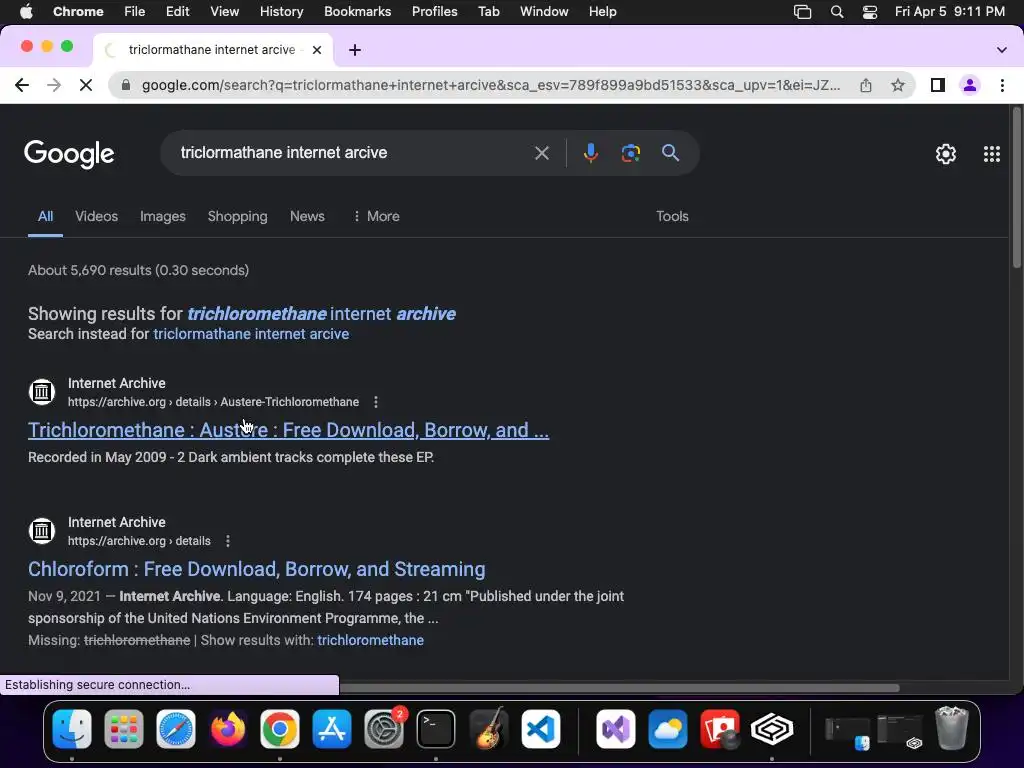1024x768 pixels.
Task: Close the triclormathane internet arcive tab
Action: (317, 50)
